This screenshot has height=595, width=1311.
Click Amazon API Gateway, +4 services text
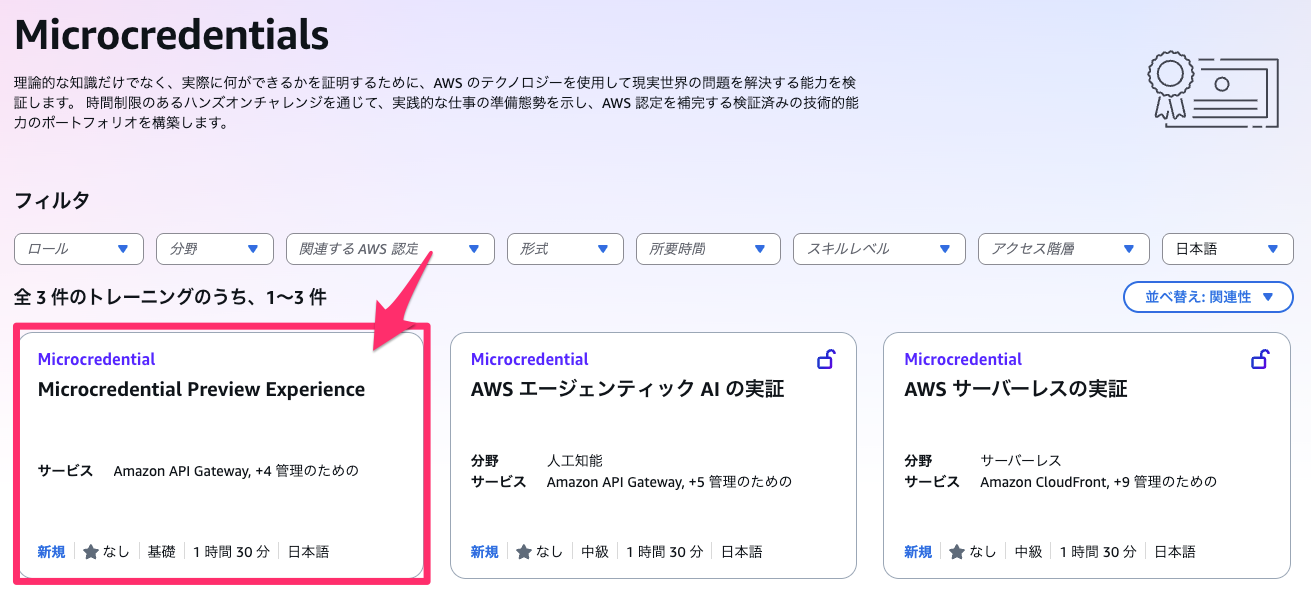(236, 471)
